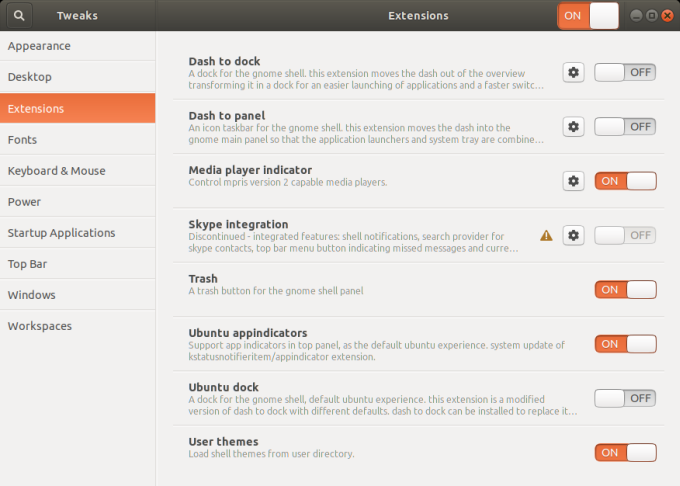Select Extensions in the sidebar
This screenshot has width=680, height=486.
click(x=78, y=108)
